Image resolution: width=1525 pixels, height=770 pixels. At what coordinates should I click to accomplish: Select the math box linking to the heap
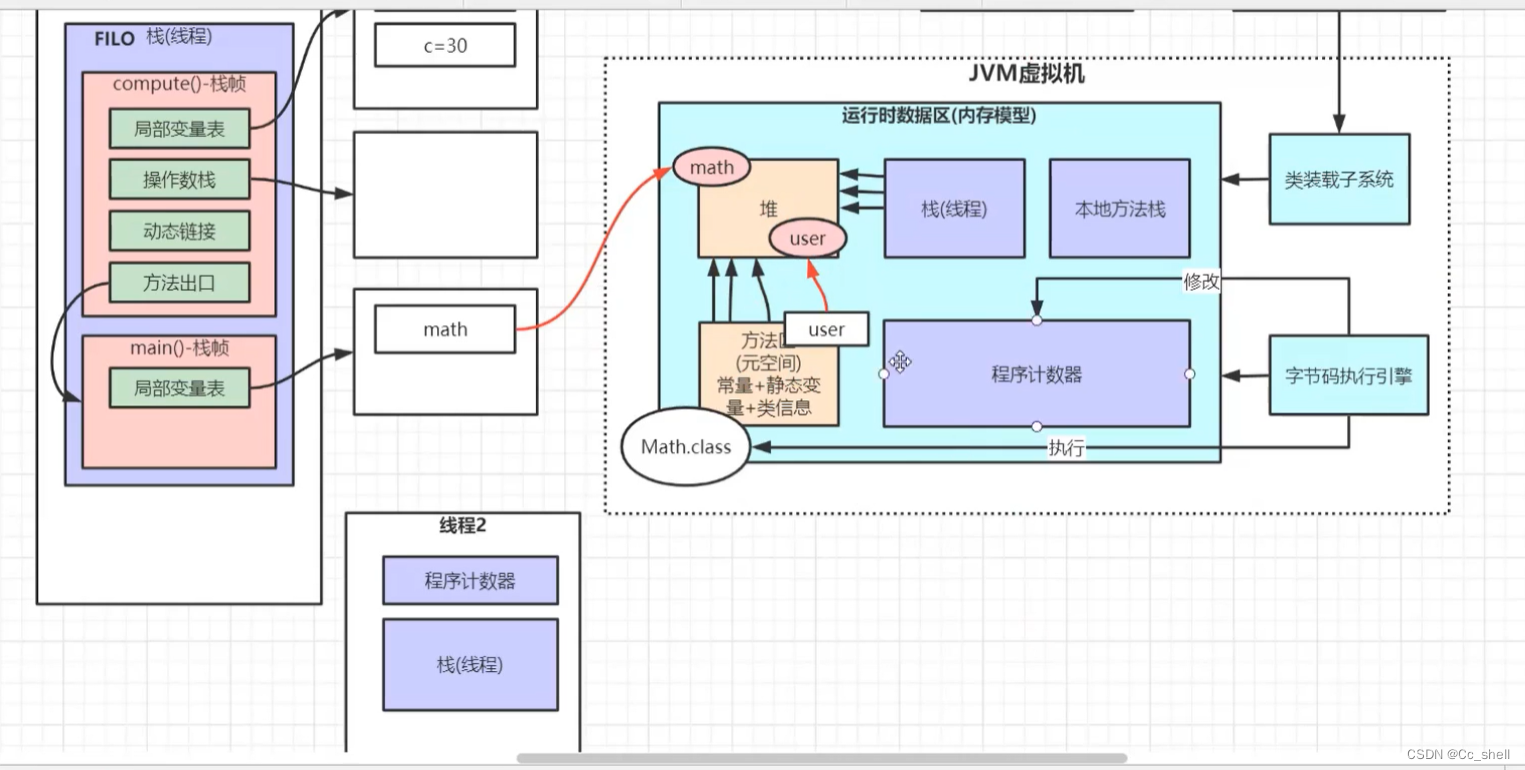444,329
